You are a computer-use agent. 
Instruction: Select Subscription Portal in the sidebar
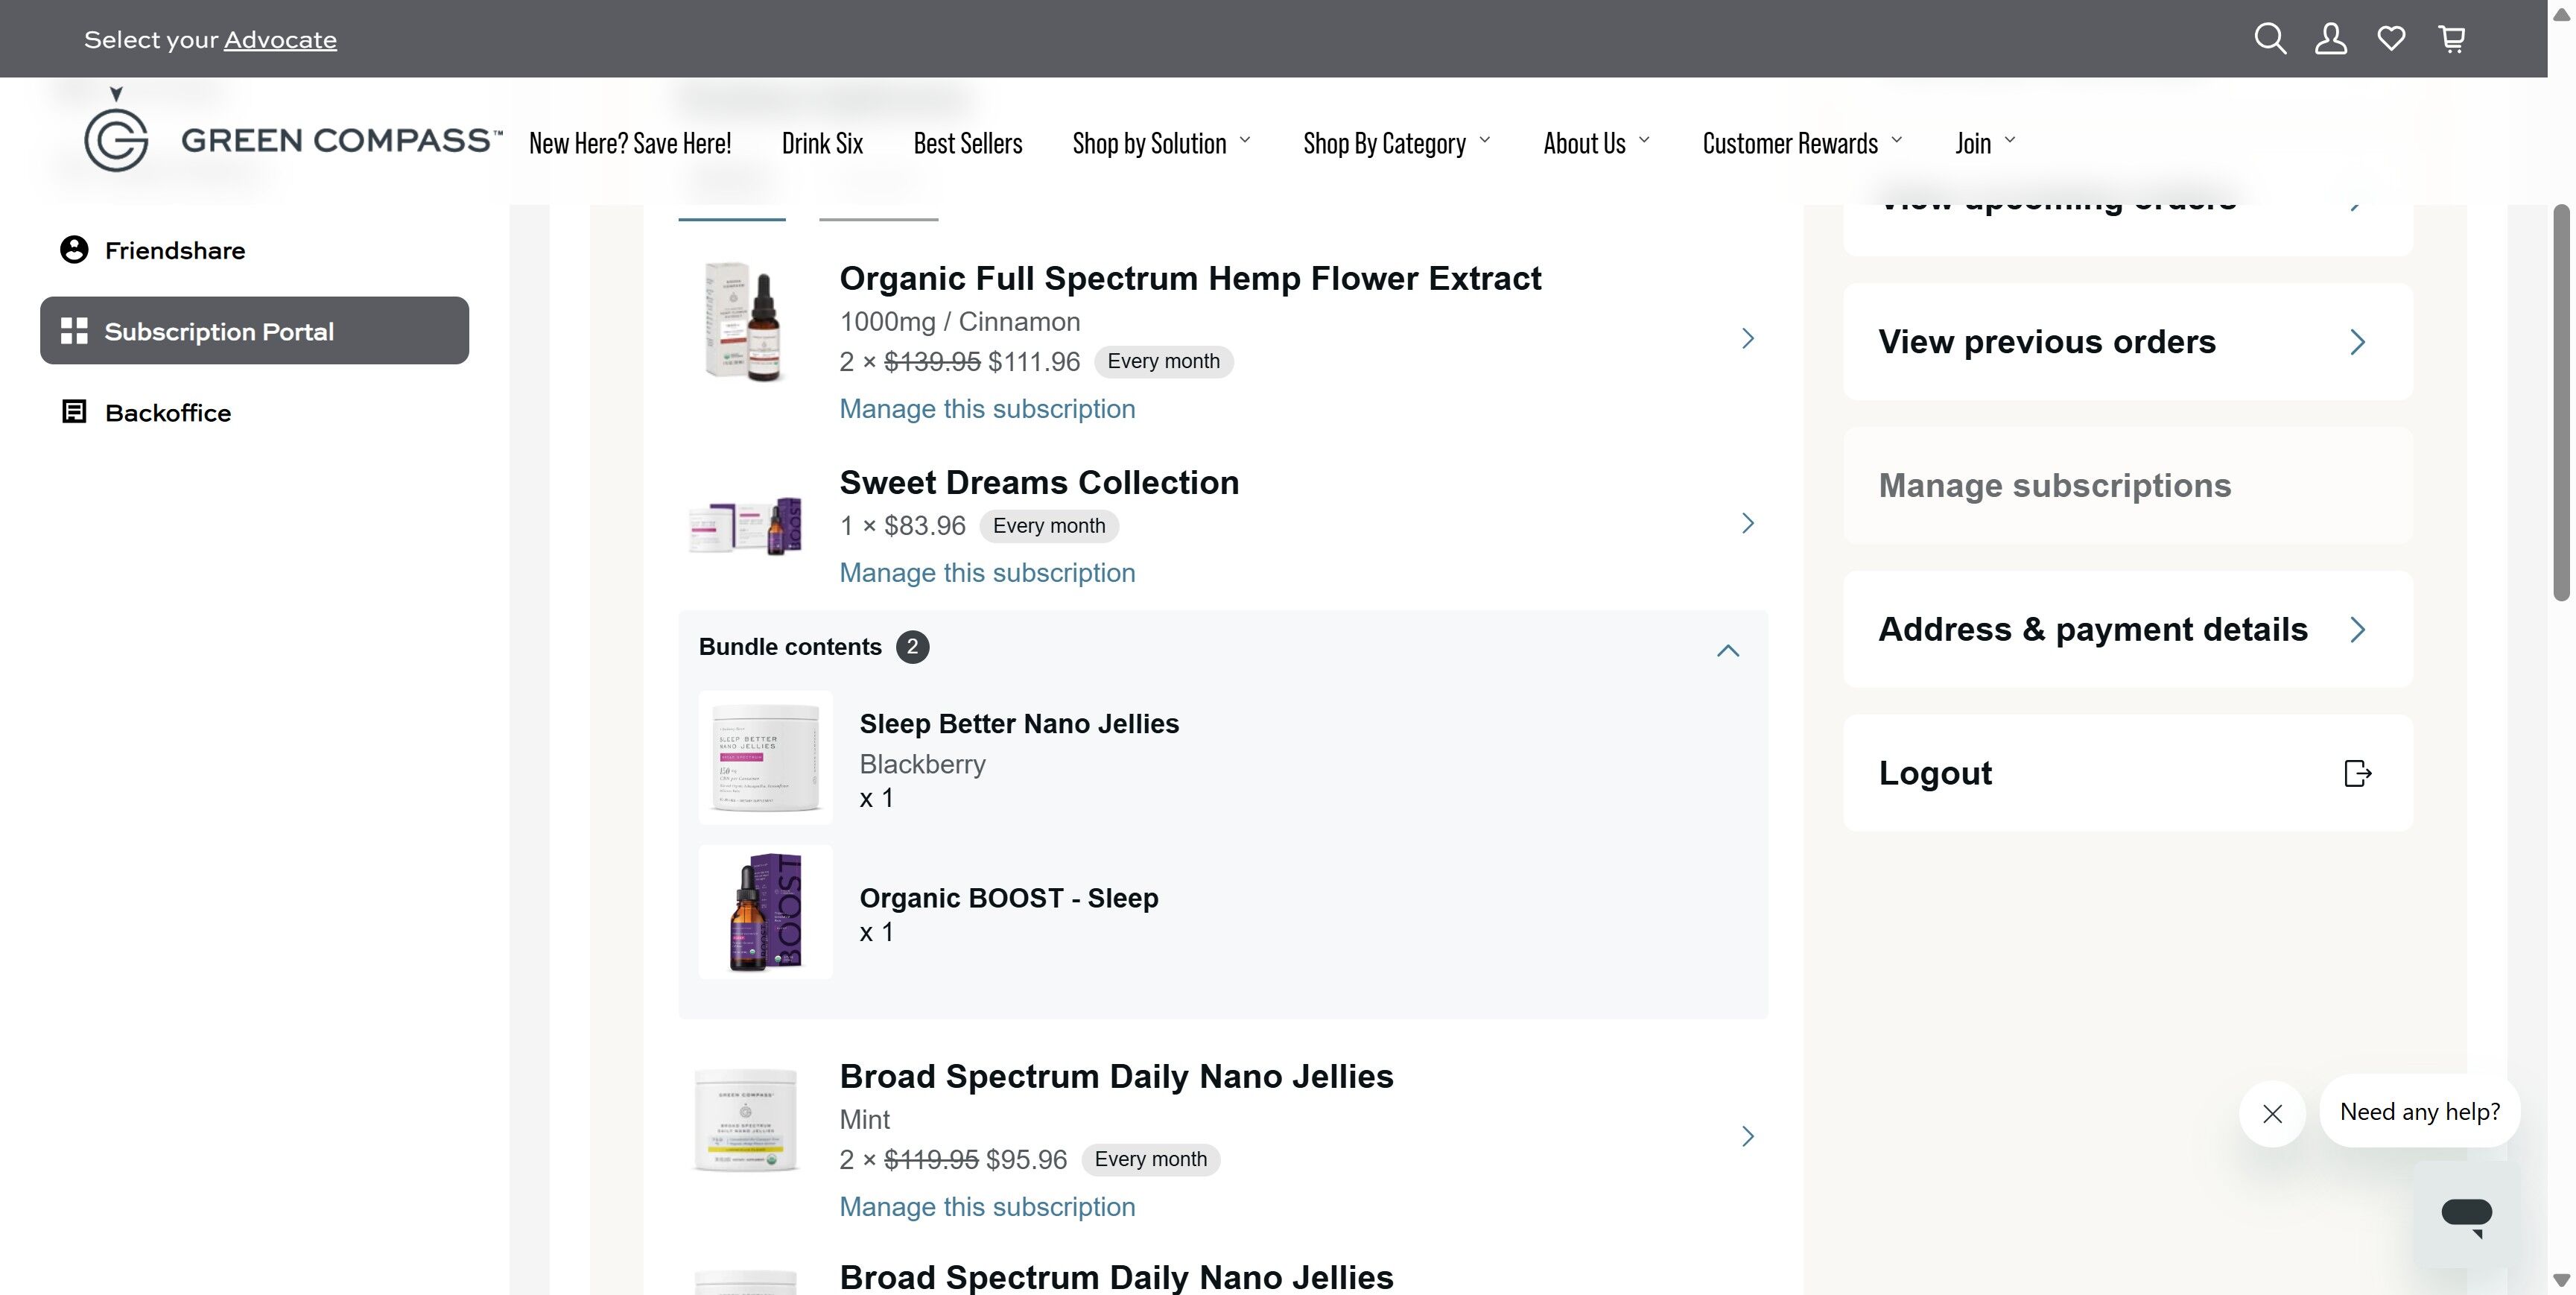pos(254,330)
